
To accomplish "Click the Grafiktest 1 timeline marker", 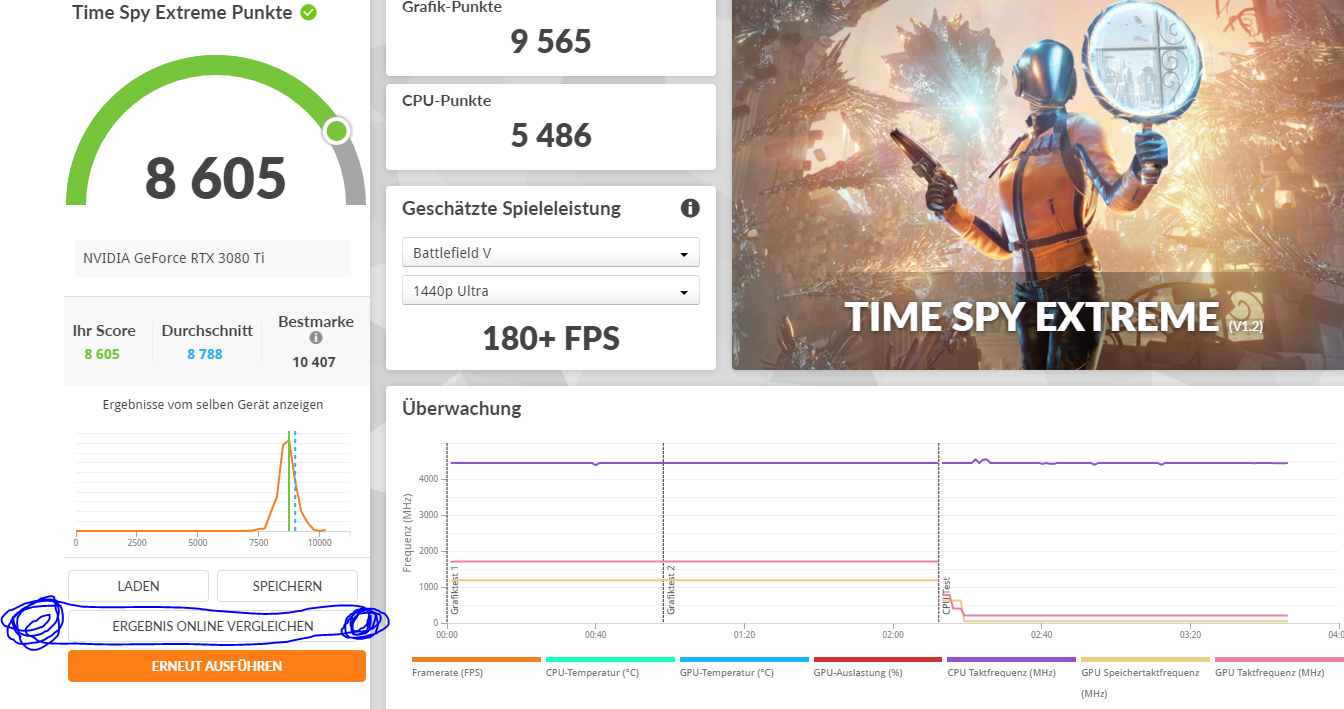I will pyautogui.click(x=454, y=590).
